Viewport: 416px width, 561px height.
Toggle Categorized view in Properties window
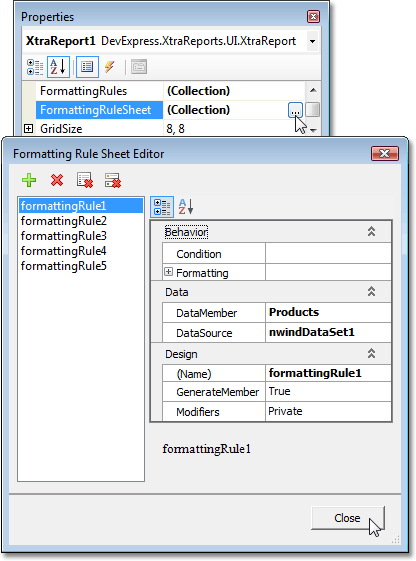[35, 67]
